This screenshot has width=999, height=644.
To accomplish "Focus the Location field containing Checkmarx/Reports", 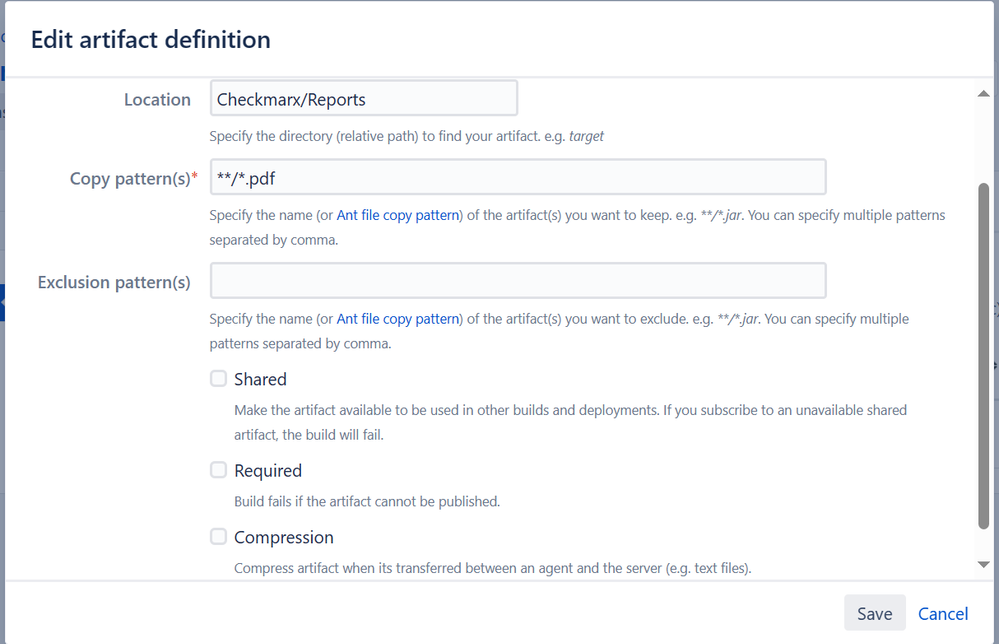I will tap(364, 99).
